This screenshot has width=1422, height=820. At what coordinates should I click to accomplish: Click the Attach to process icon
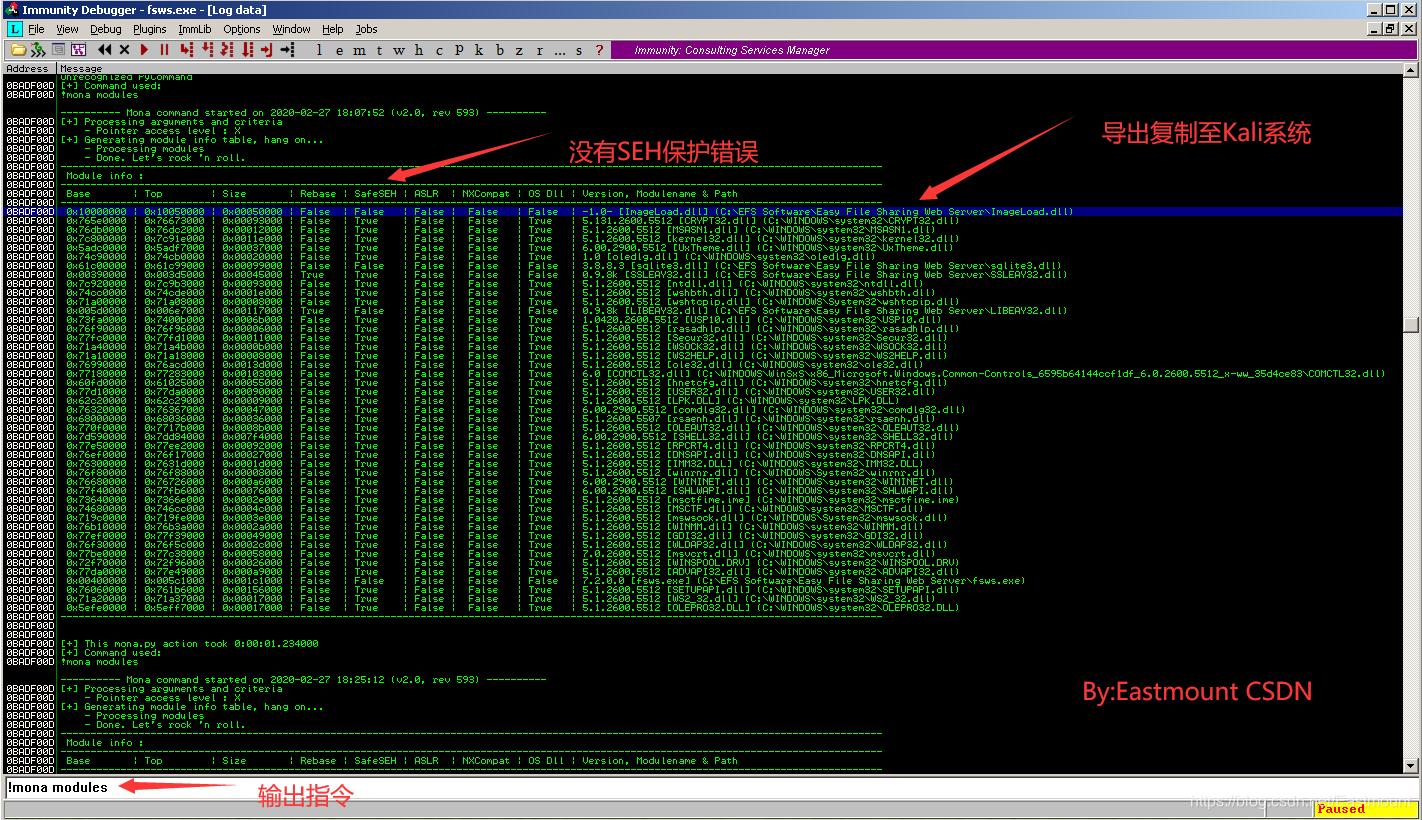tap(38, 50)
